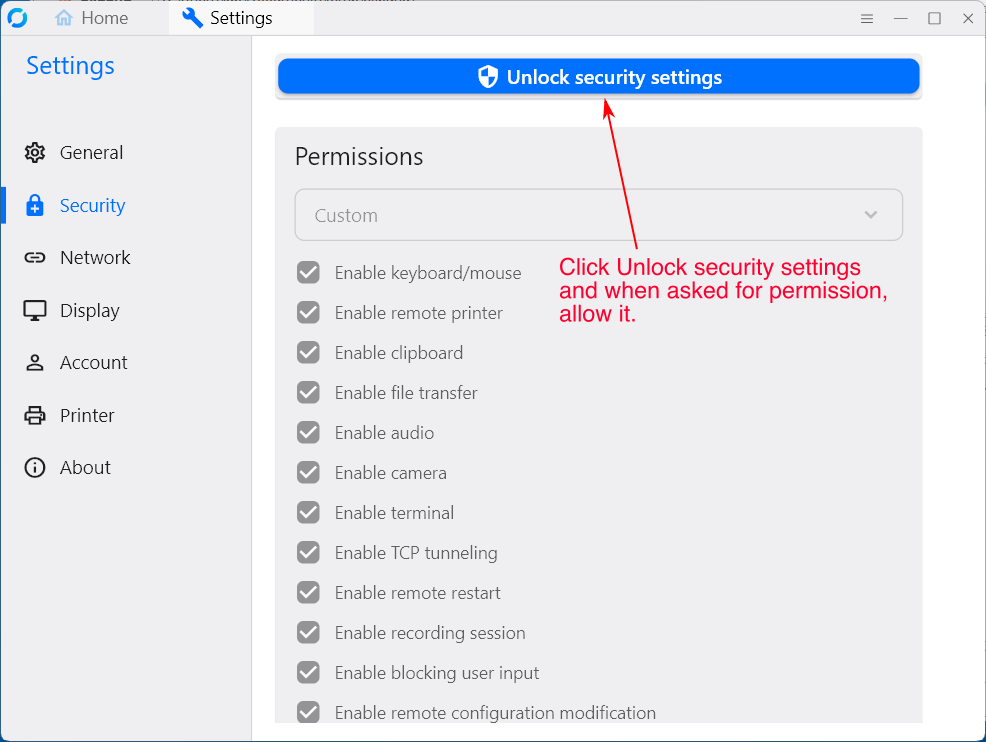Click the shield icon on the unlock button
This screenshot has width=986, height=742.
[x=487, y=76]
